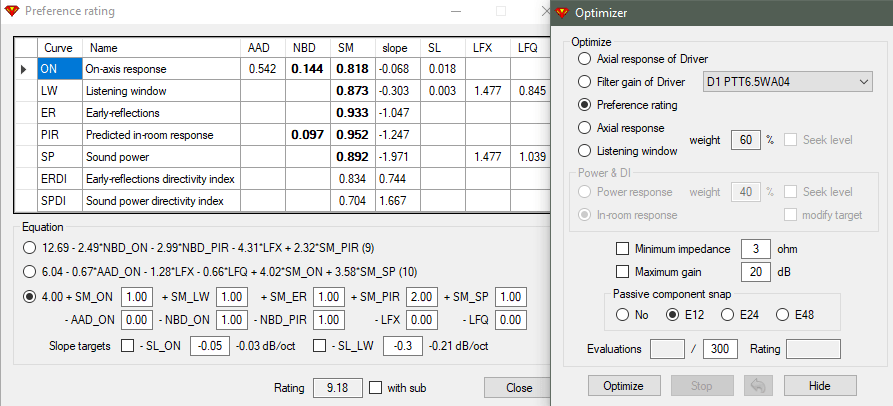The width and height of the screenshot is (893, 406).
Task: Click the NBD column header
Action: [308, 48]
